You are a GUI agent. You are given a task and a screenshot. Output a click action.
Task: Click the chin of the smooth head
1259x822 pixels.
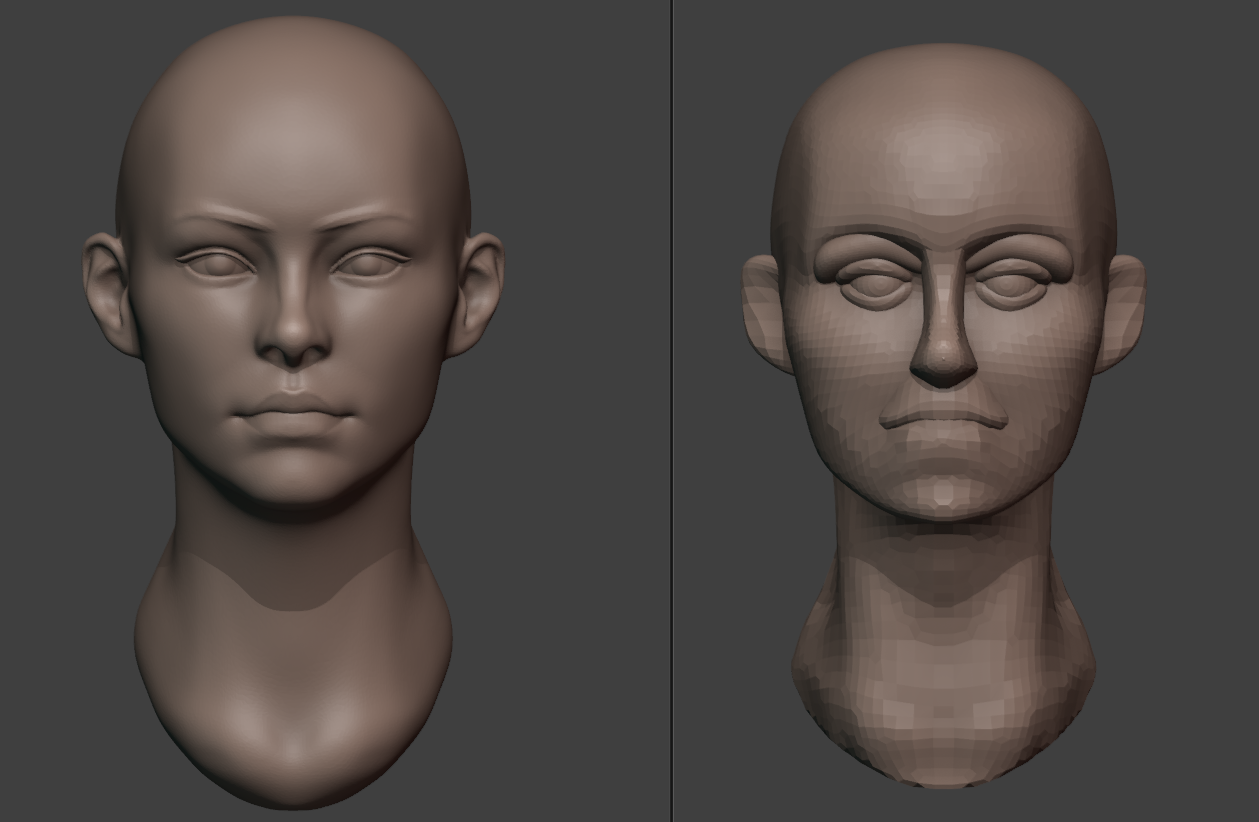pyautogui.click(x=293, y=480)
